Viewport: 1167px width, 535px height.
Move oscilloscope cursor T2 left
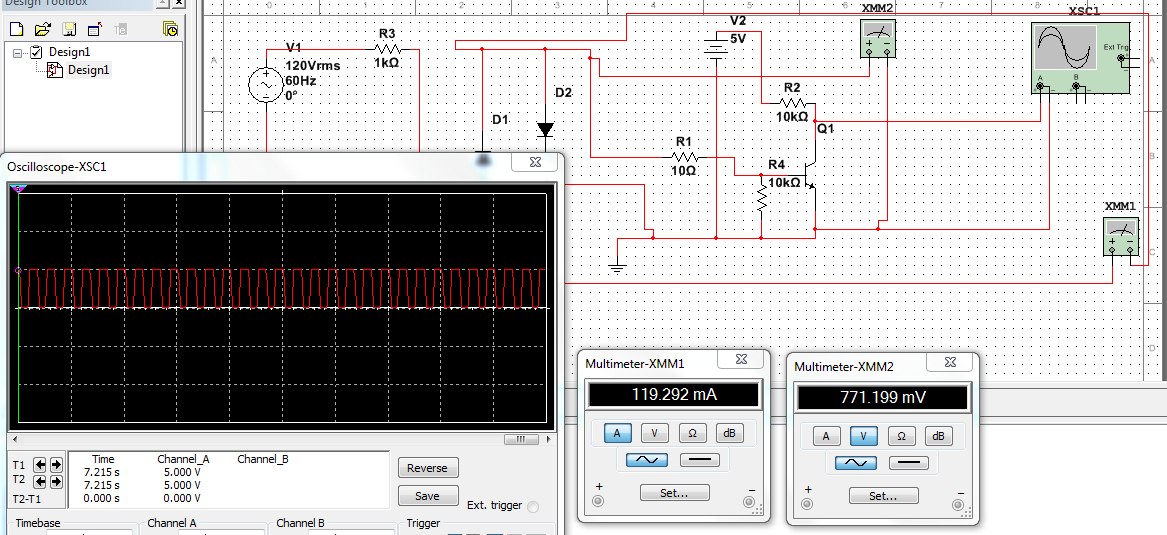tap(40, 481)
